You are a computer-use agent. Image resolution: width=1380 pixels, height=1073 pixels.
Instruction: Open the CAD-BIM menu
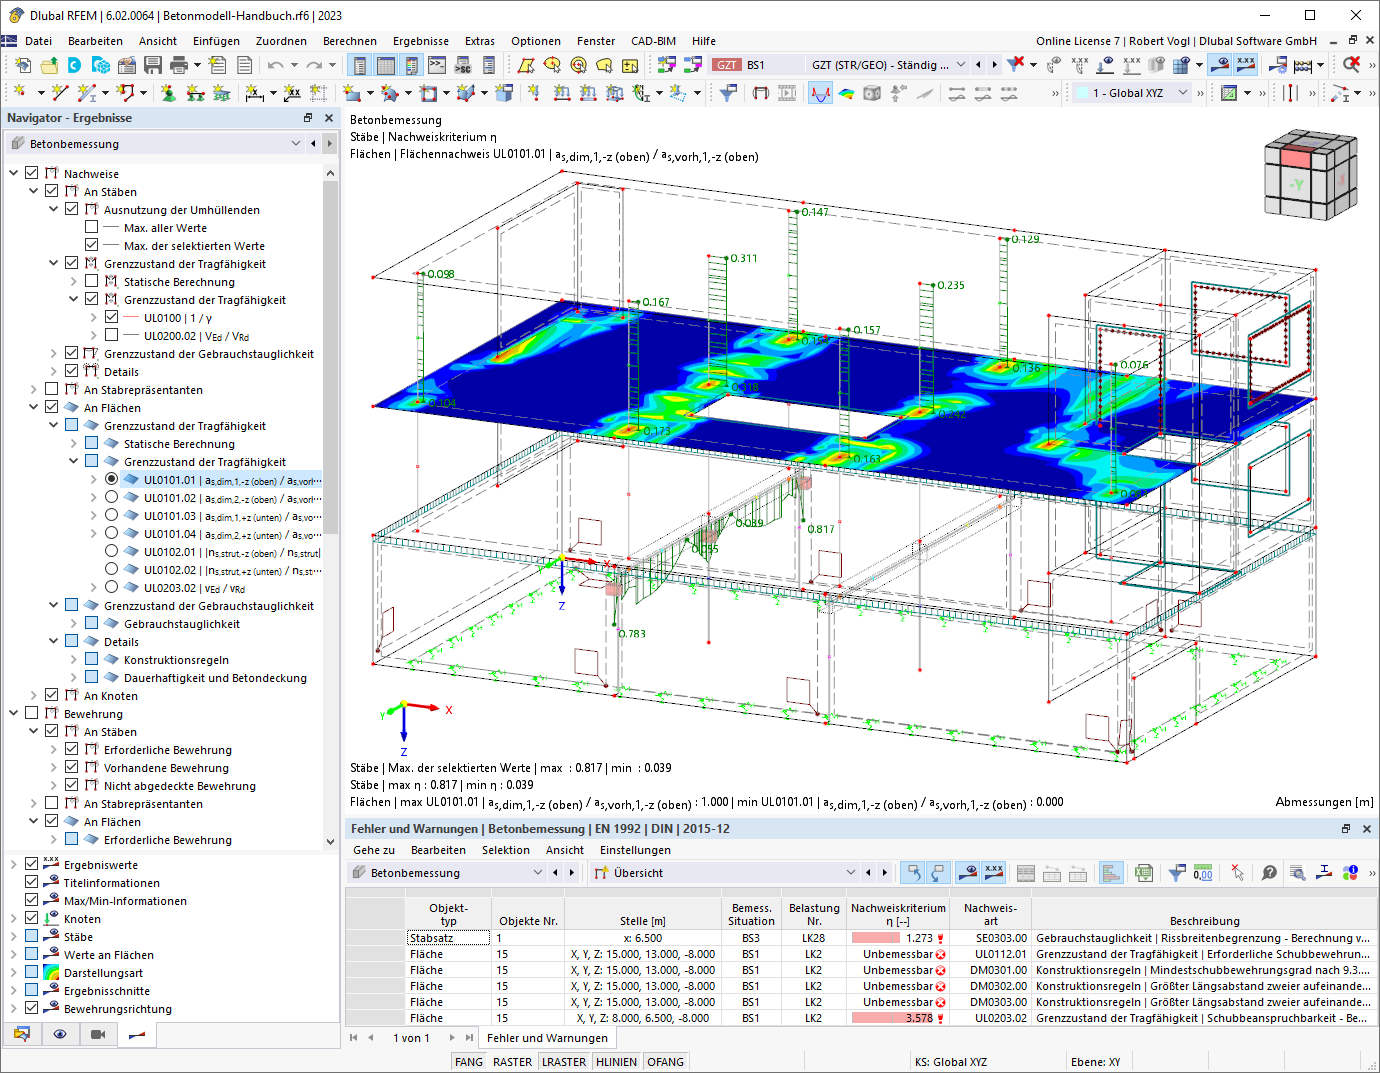click(x=653, y=41)
